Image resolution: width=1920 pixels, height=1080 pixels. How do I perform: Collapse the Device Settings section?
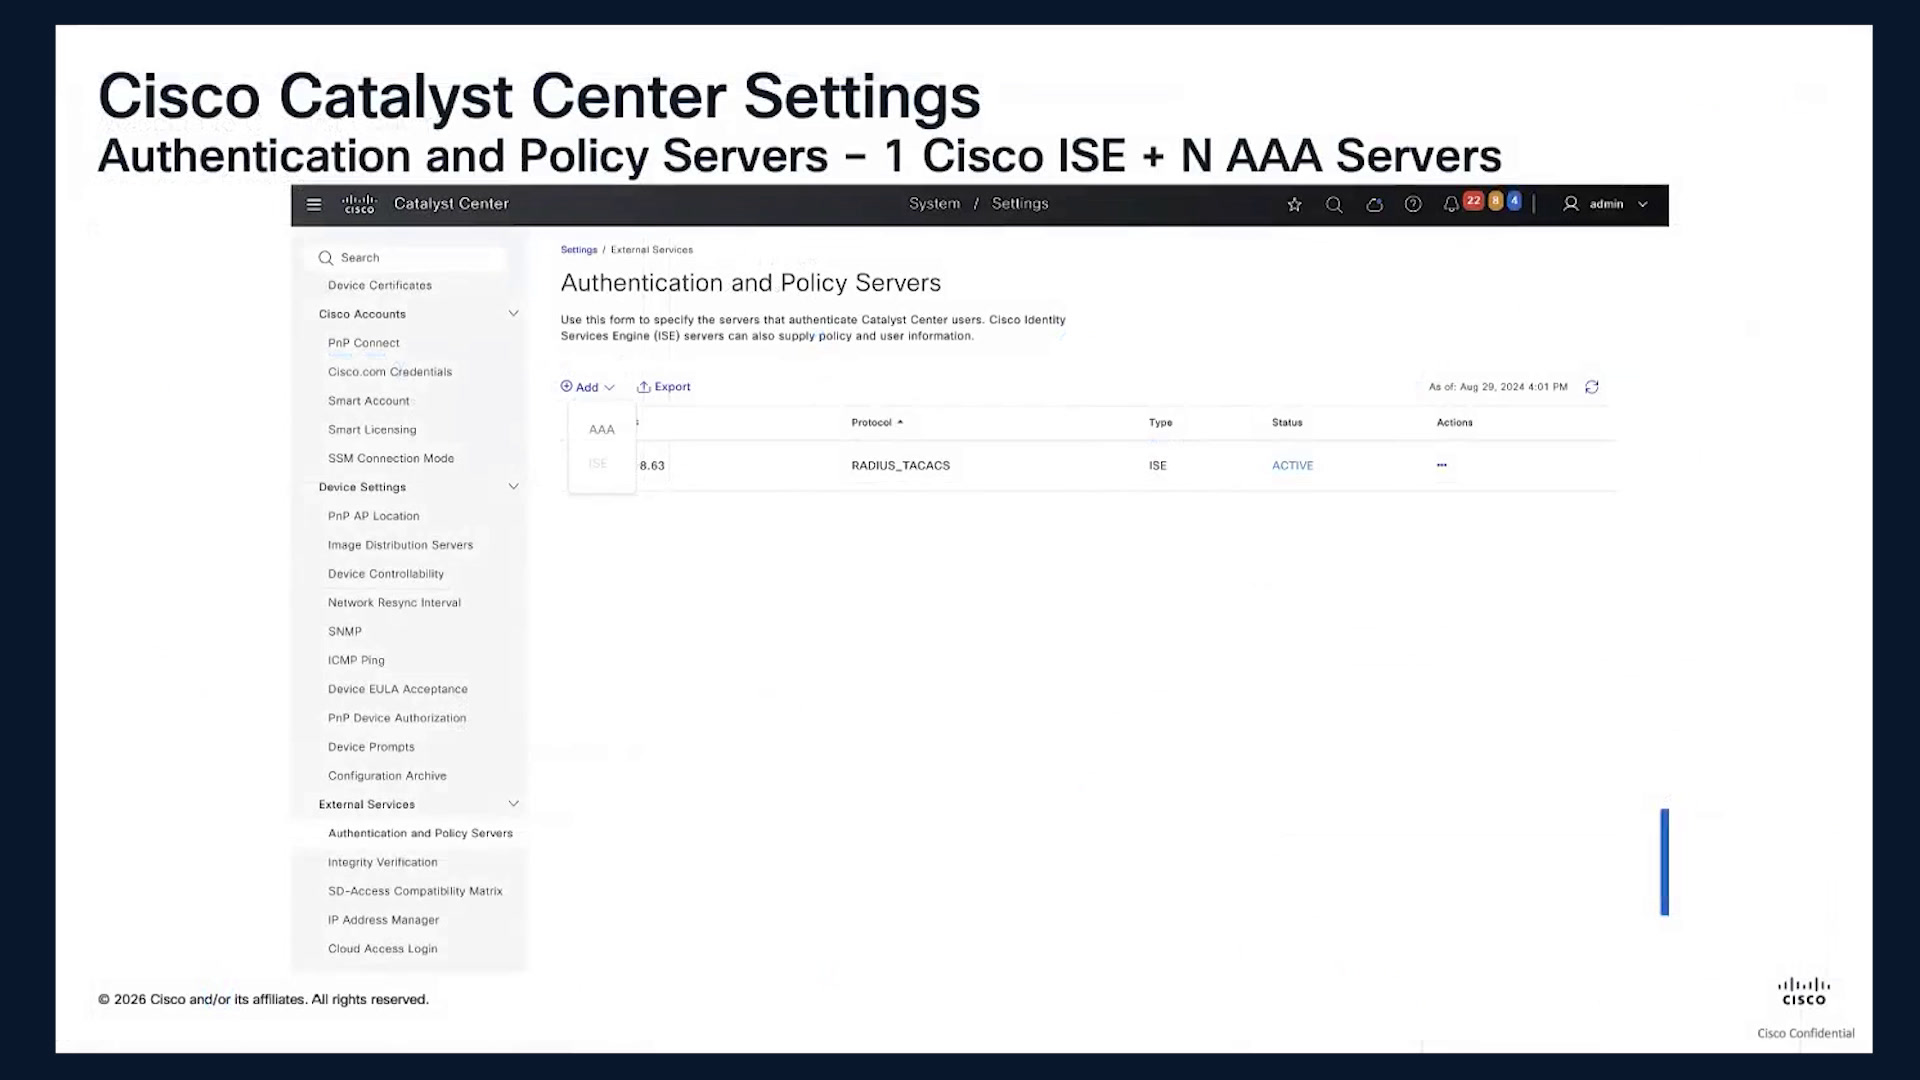(x=513, y=487)
